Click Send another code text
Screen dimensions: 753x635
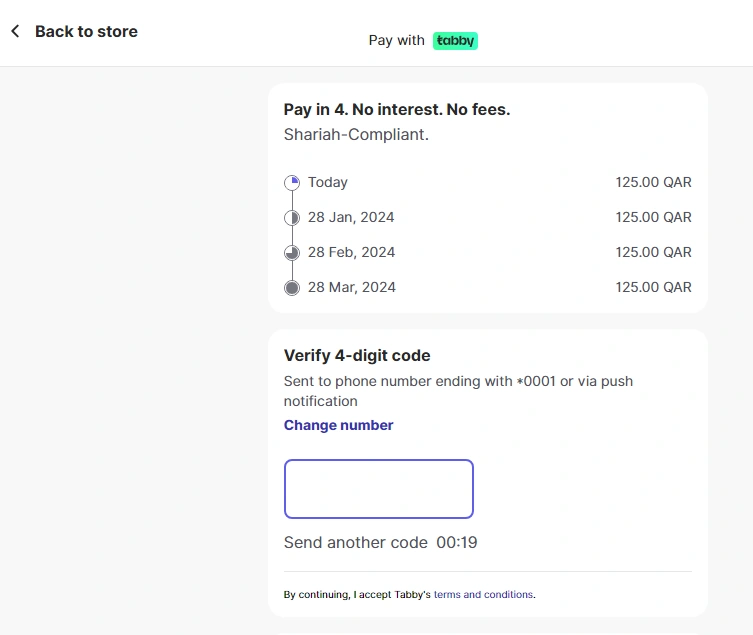356,542
